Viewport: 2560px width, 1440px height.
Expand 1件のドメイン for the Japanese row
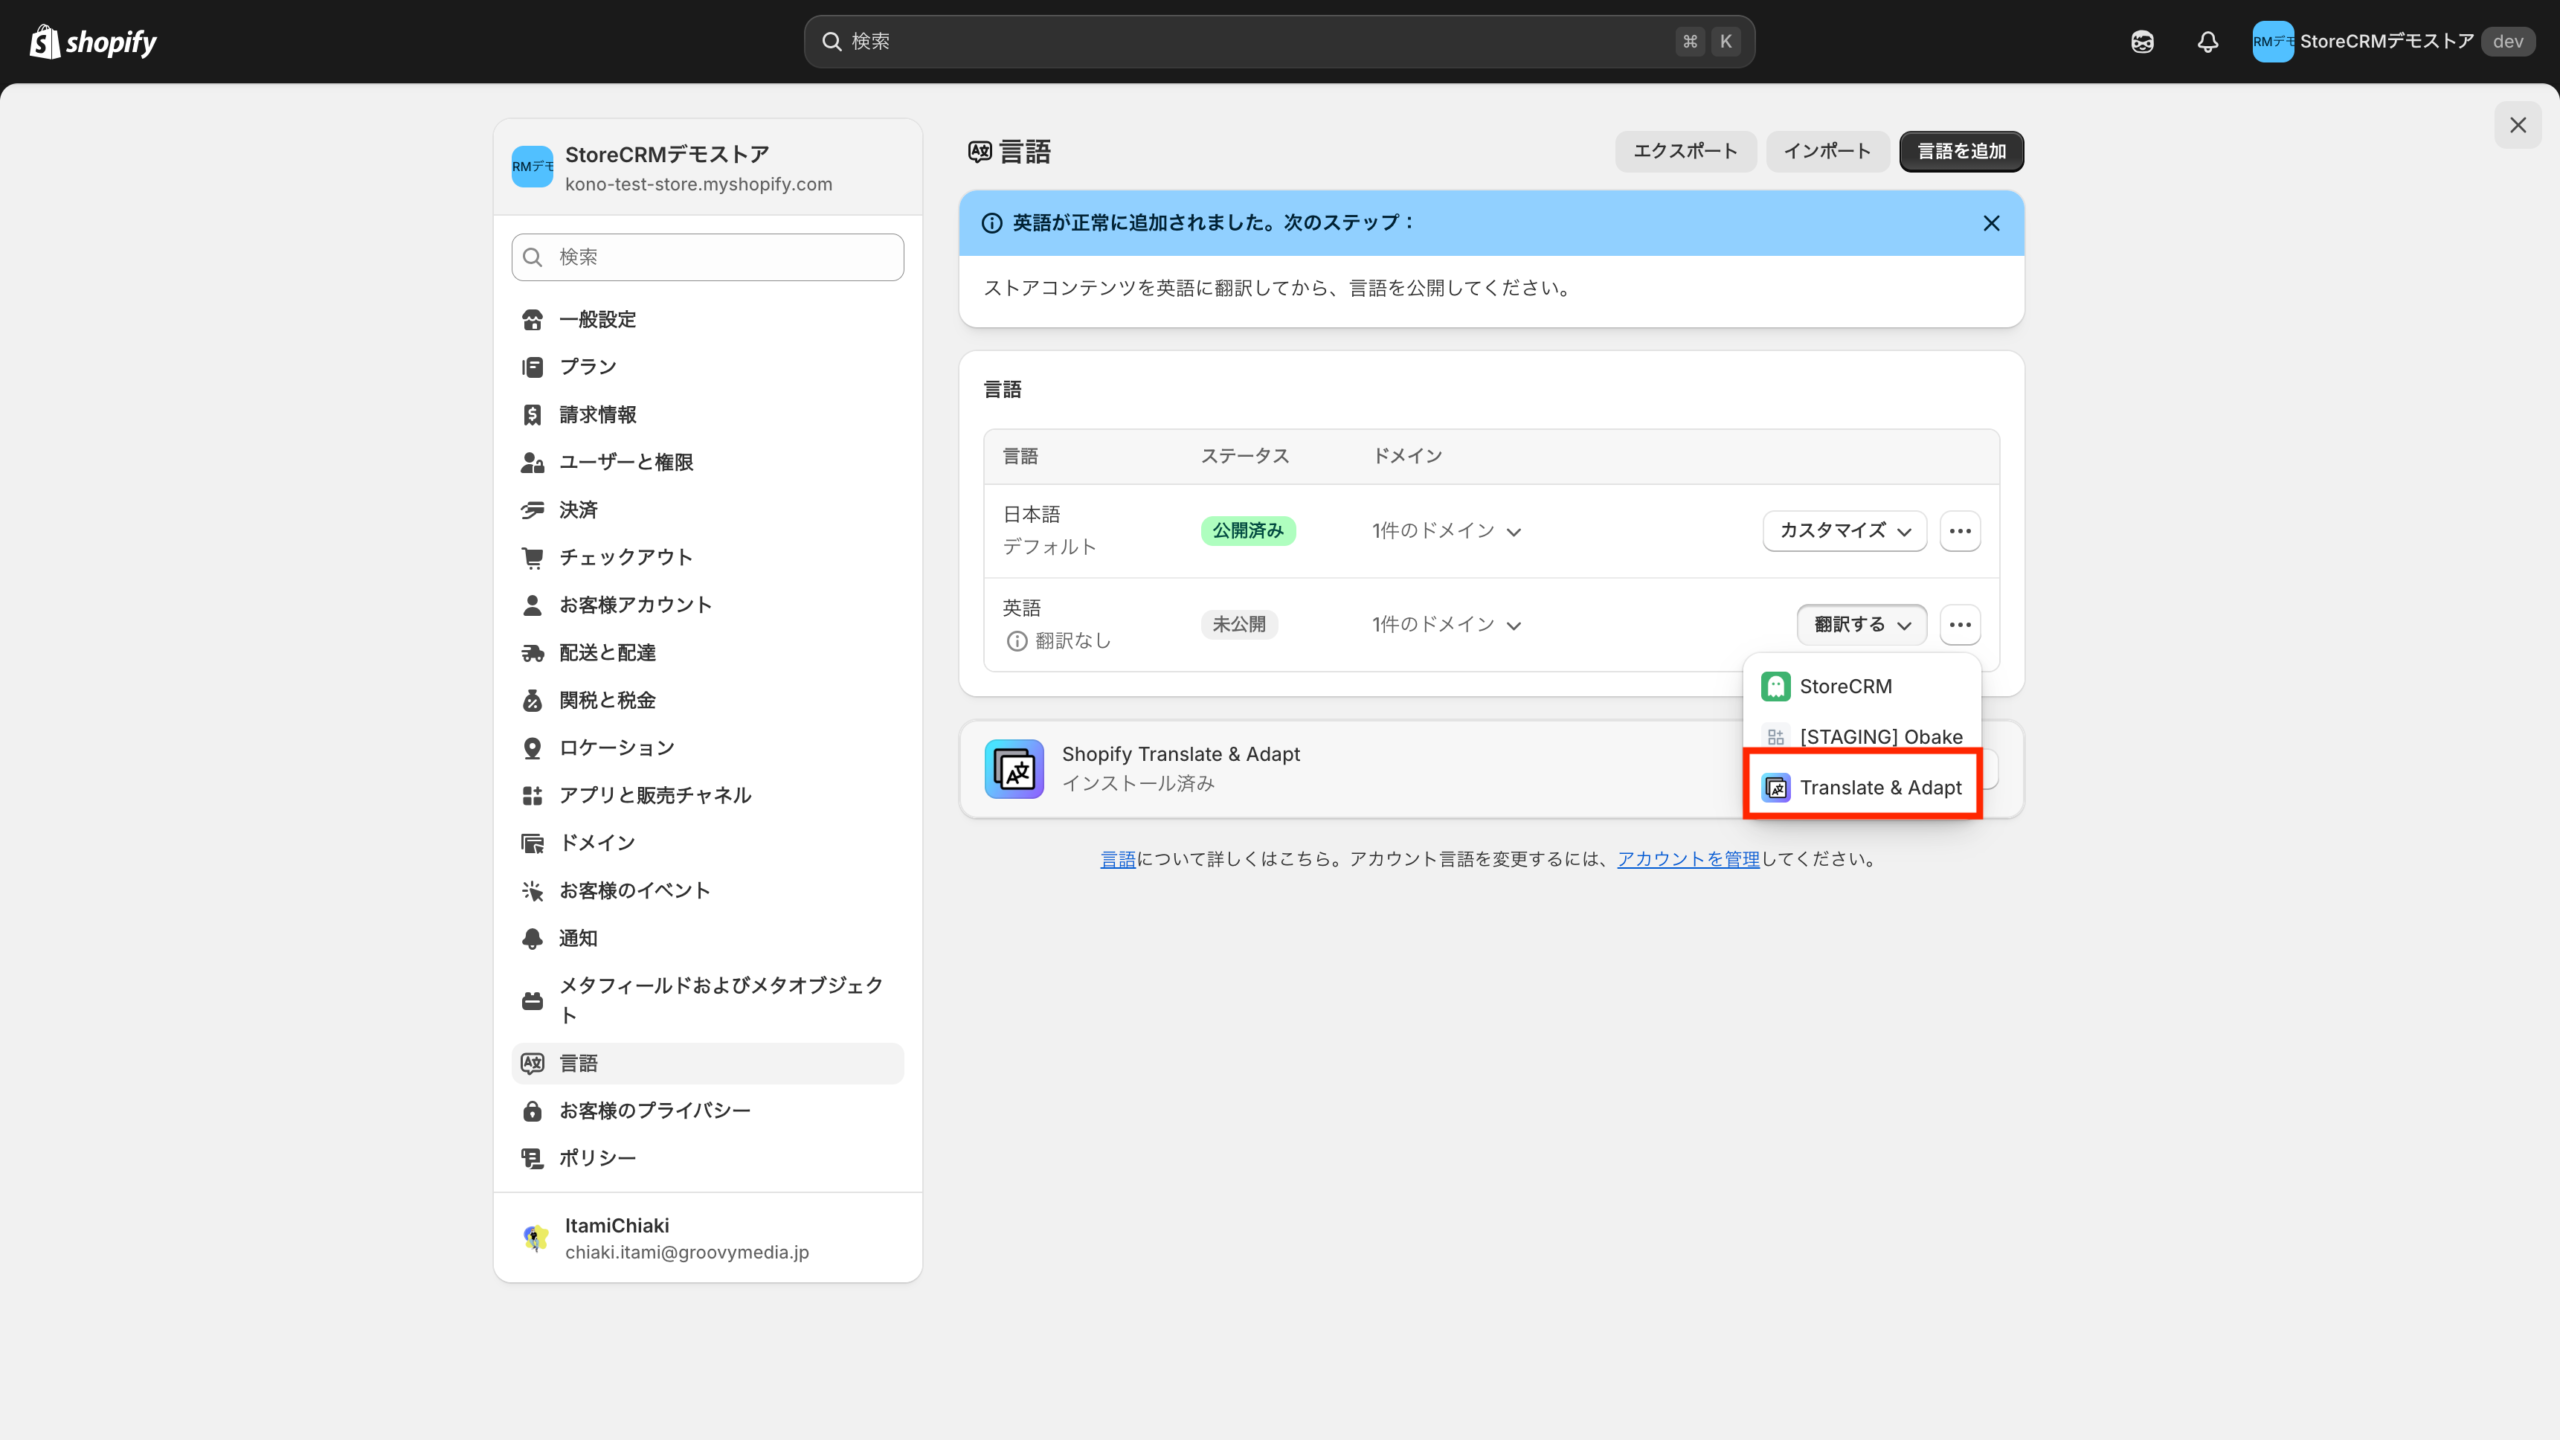pyautogui.click(x=1446, y=531)
